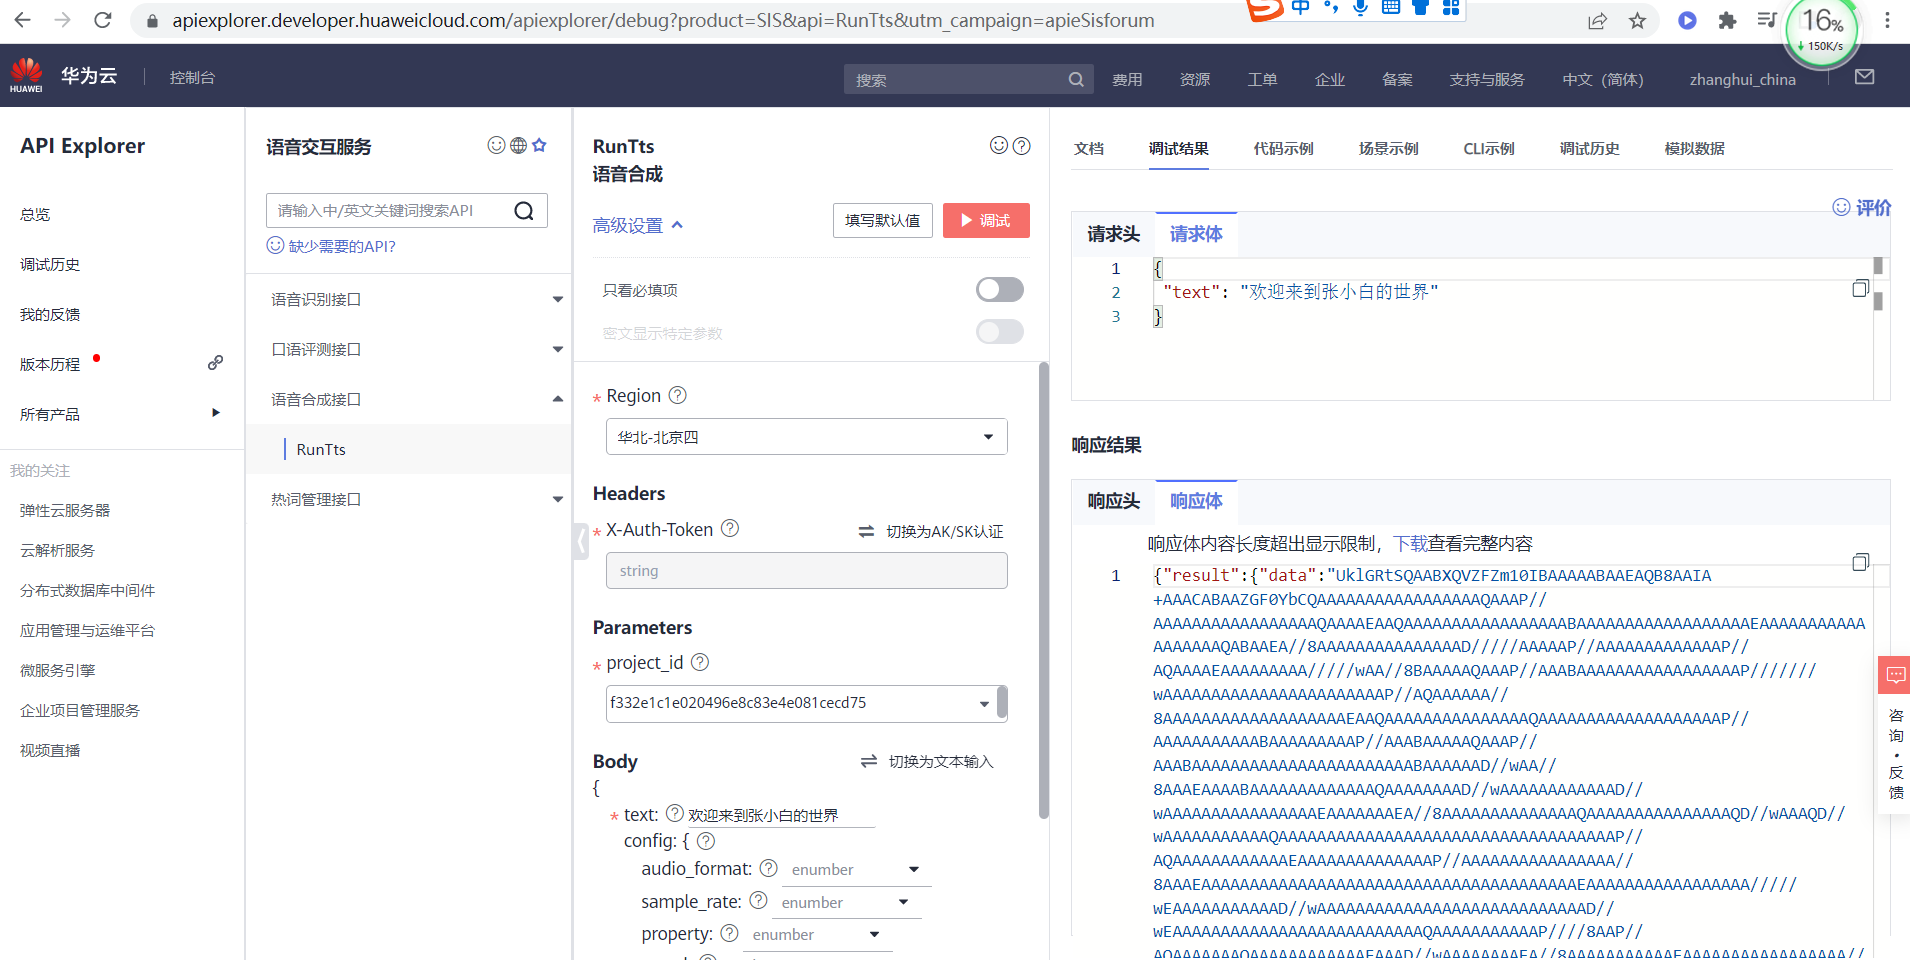
Task: Toggle the 密文显示特定参数 switch
Action: (1000, 332)
